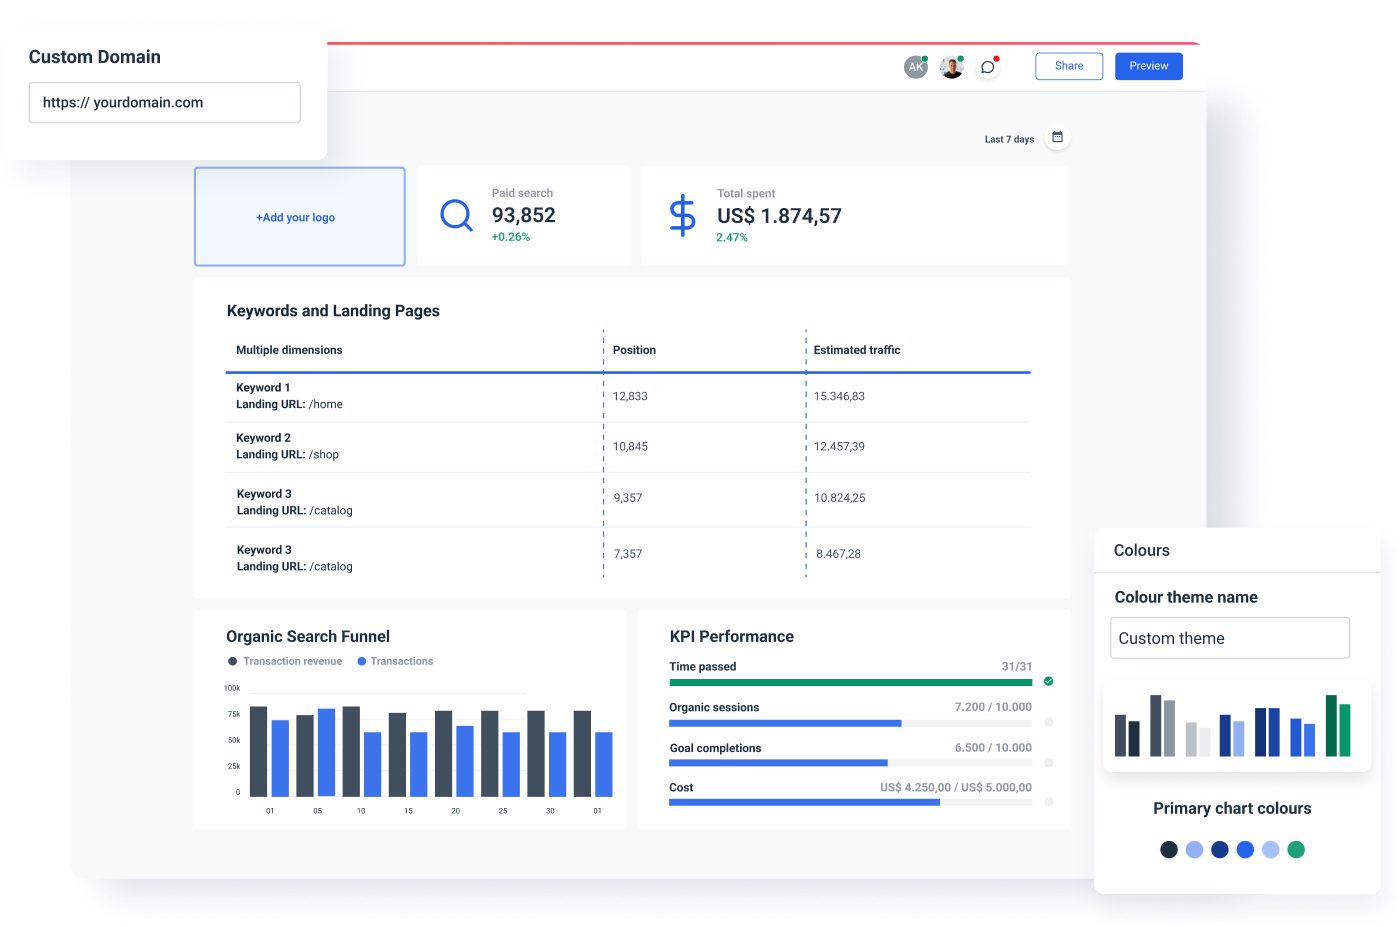Image resolution: width=1400 pixels, height=927 pixels.
Task: Open the photo profile avatar
Action: click(x=951, y=67)
